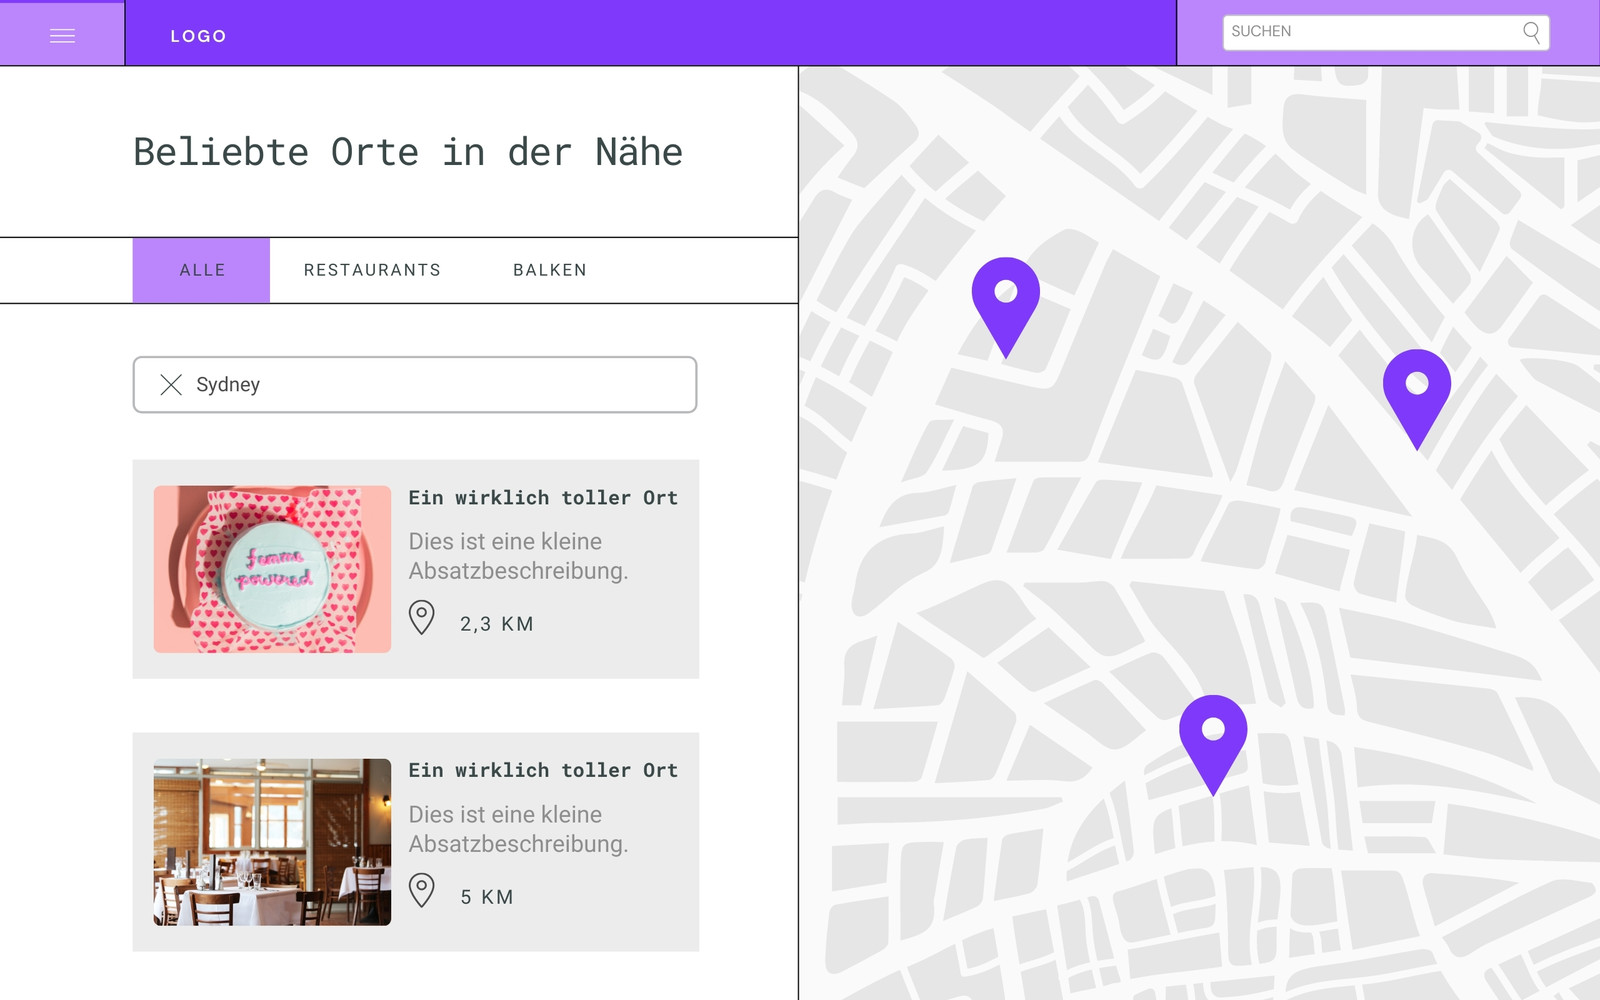Select the ALLE filter tab
Screen dimensions: 1600x1000
201,269
